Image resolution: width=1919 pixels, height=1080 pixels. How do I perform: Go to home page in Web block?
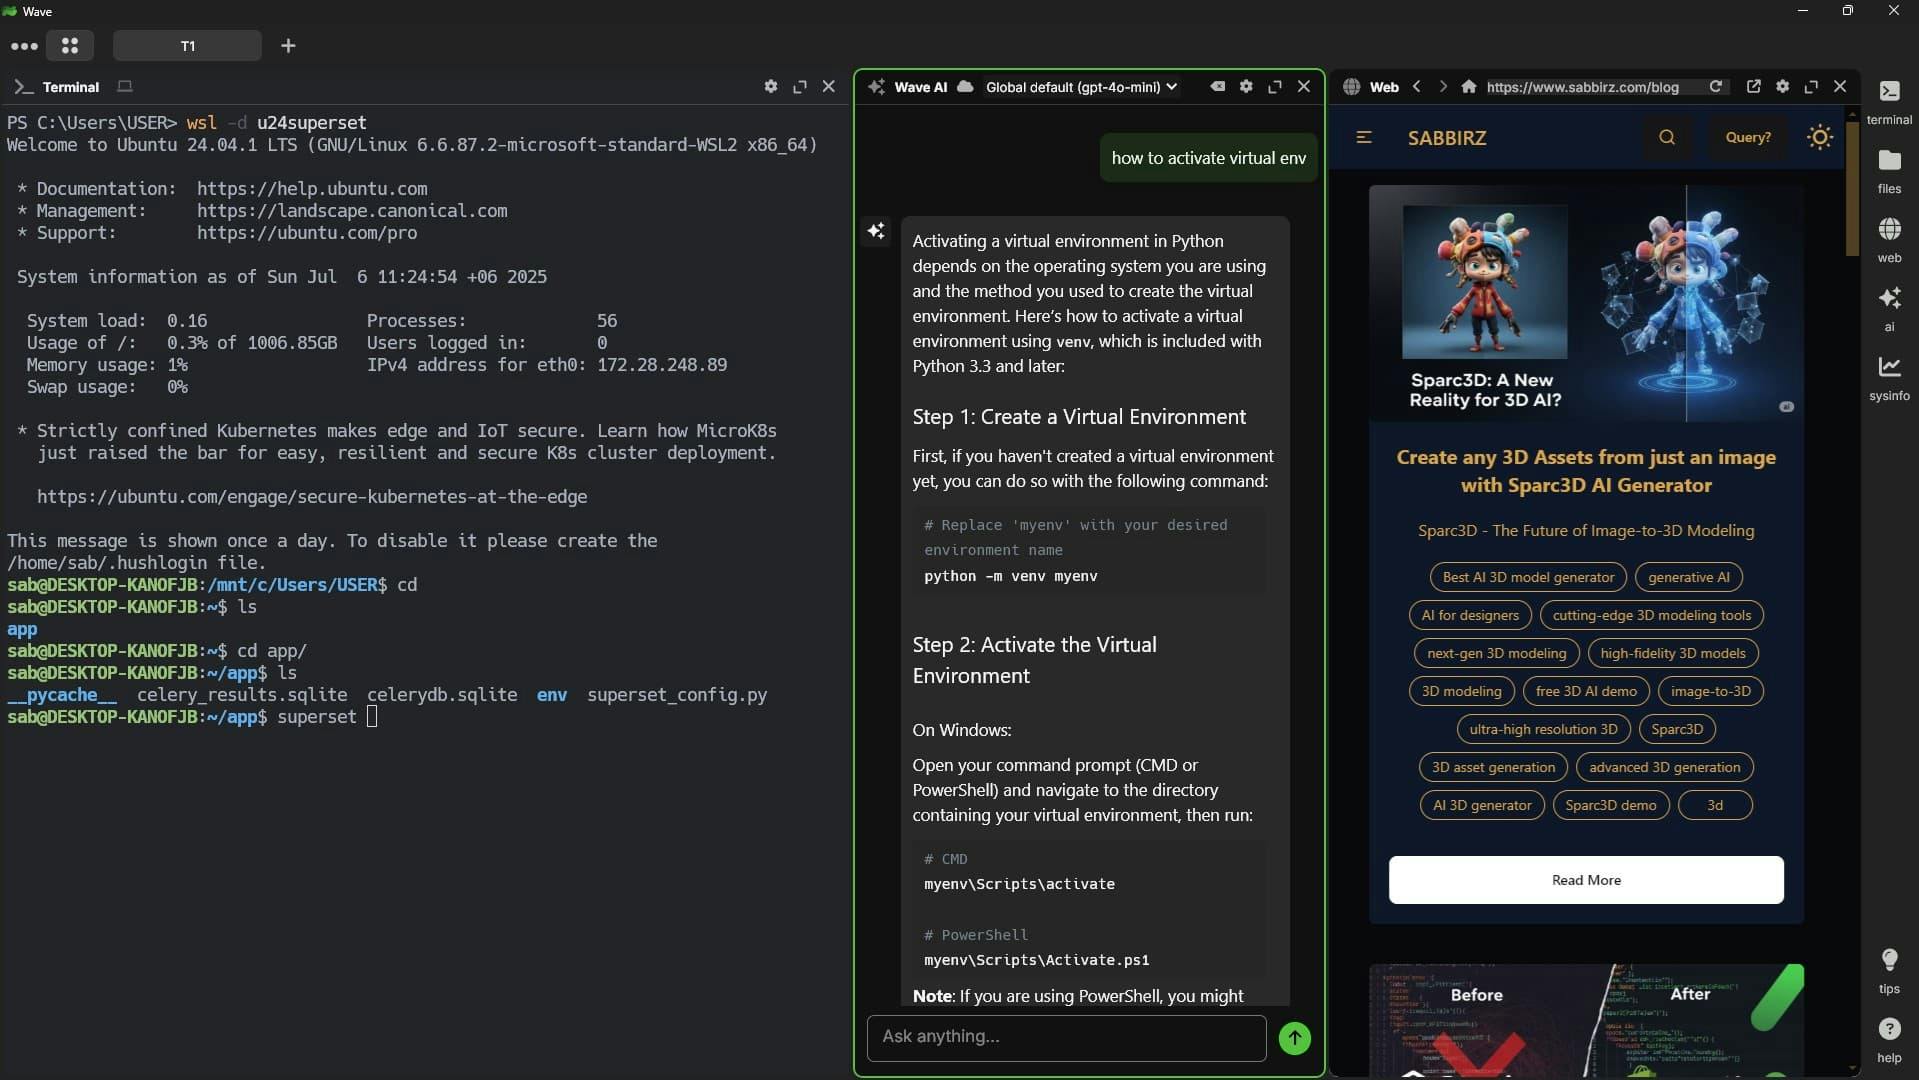1469,87
